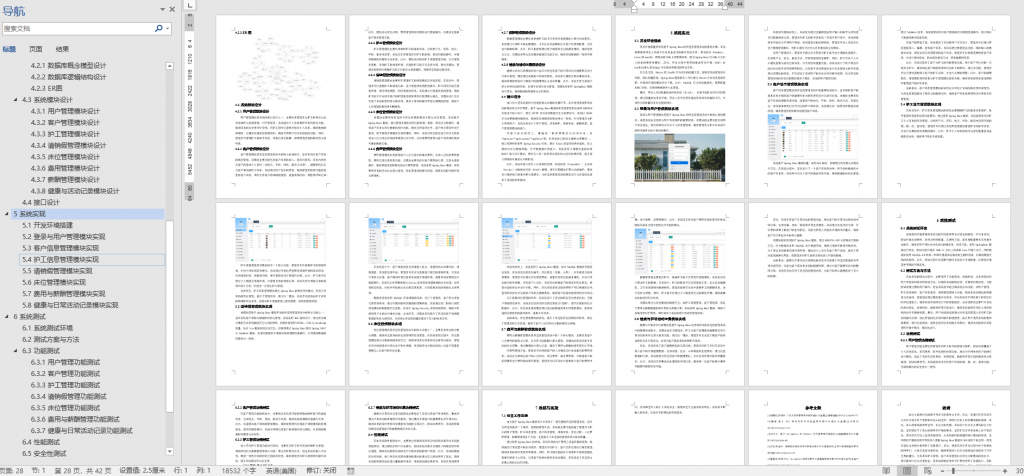
Task: Click inside the 搜索文档 search box
Action: (x=70, y=28)
